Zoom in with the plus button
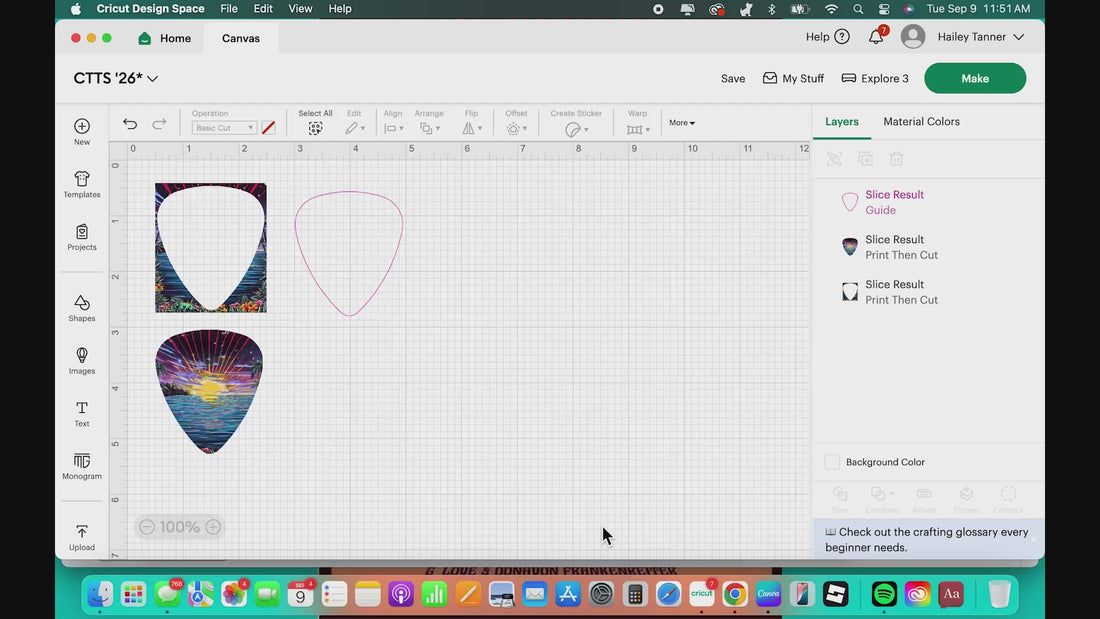This screenshot has height=619, width=1100. (213, 527)
